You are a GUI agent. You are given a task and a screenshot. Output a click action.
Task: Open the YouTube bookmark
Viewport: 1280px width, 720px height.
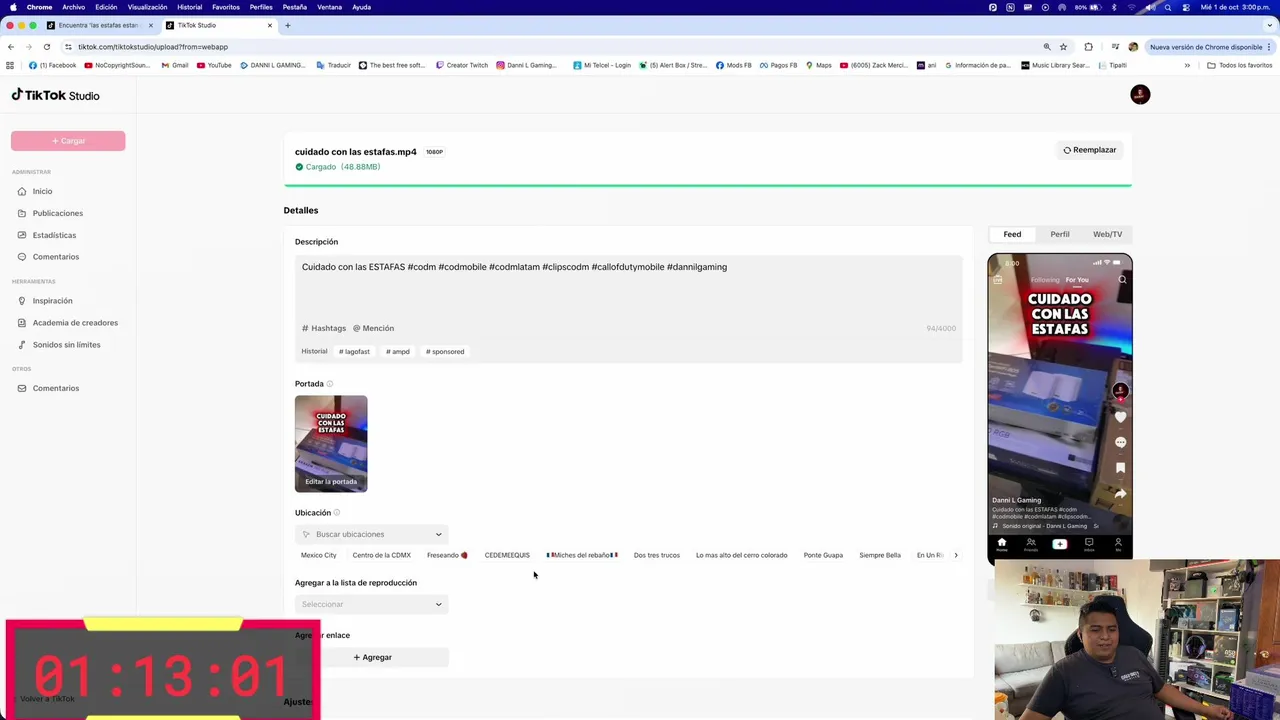(x=214, y=65)
